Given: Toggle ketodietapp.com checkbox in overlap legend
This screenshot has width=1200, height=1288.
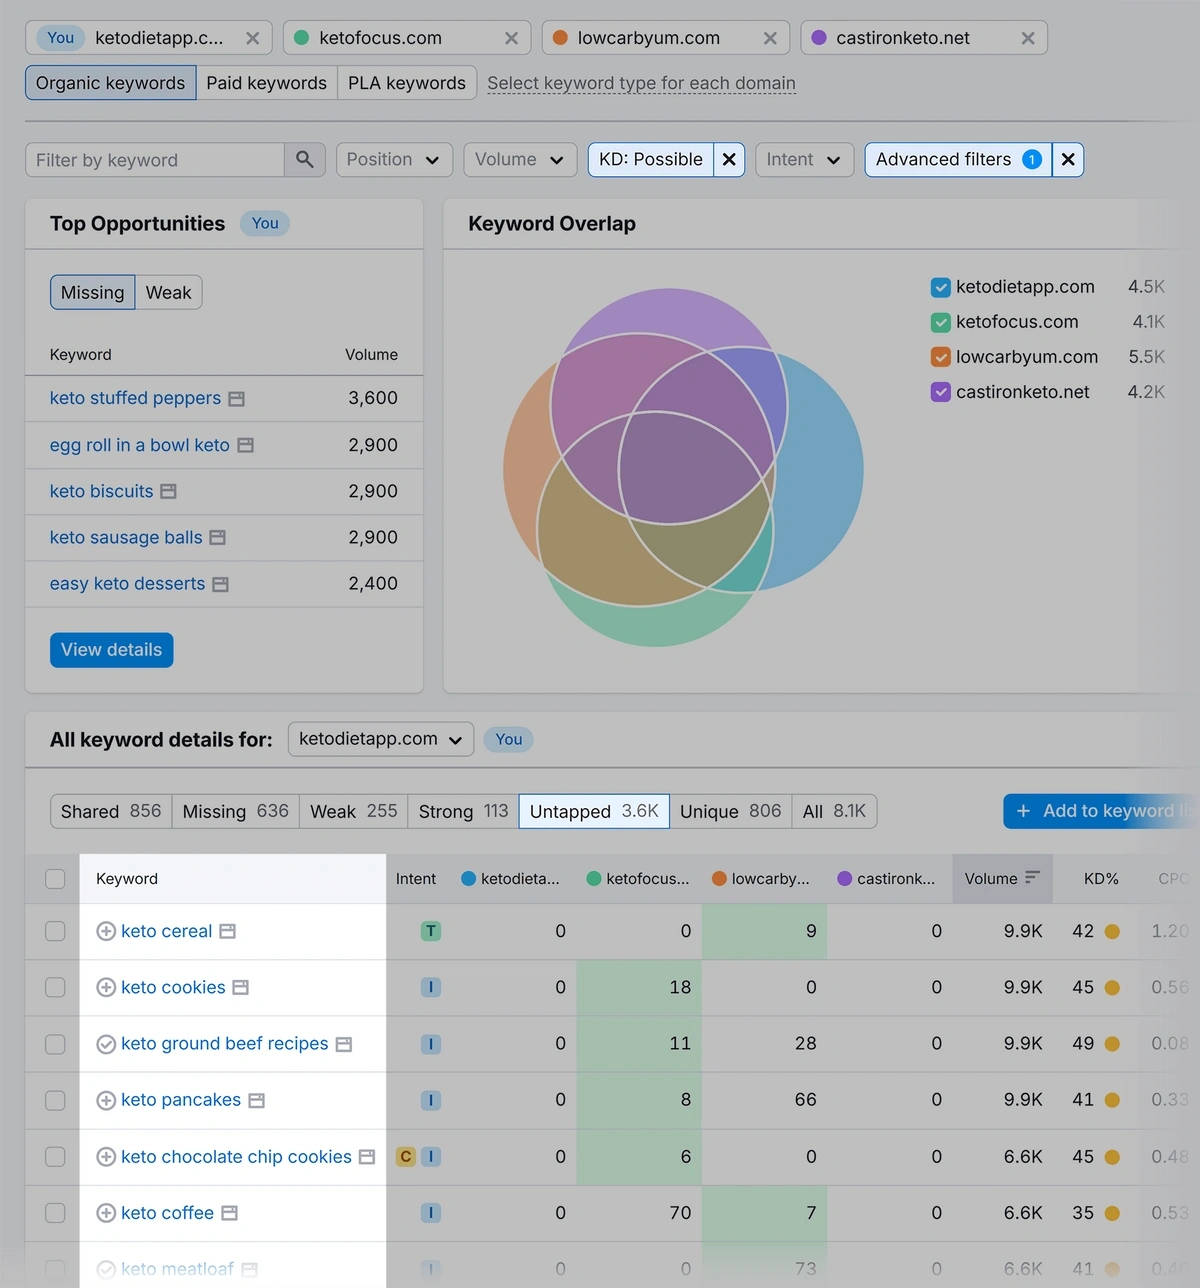Looking at the screenshot, I should 940,288.
